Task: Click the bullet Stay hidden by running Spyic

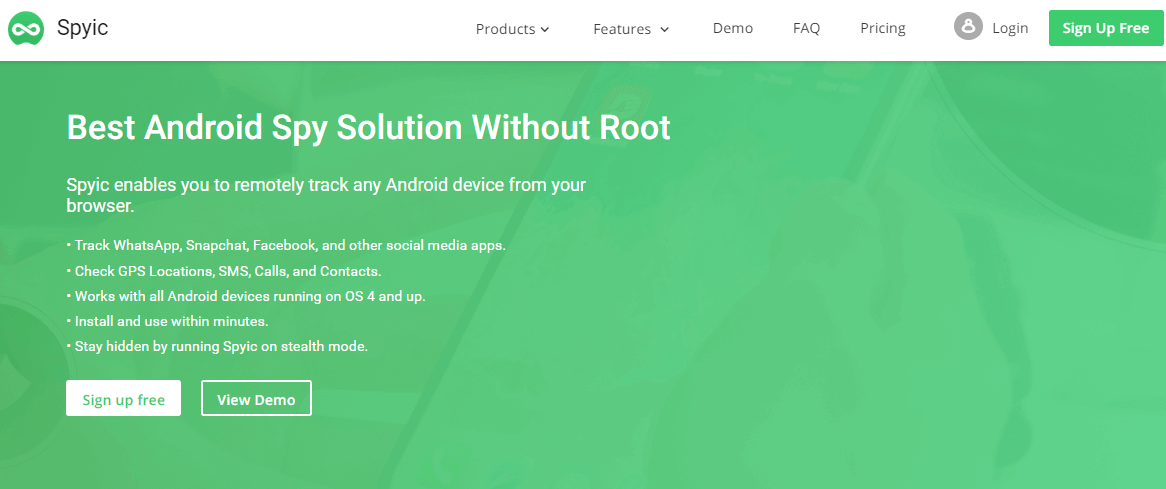Action: click(x=217, y=346)
